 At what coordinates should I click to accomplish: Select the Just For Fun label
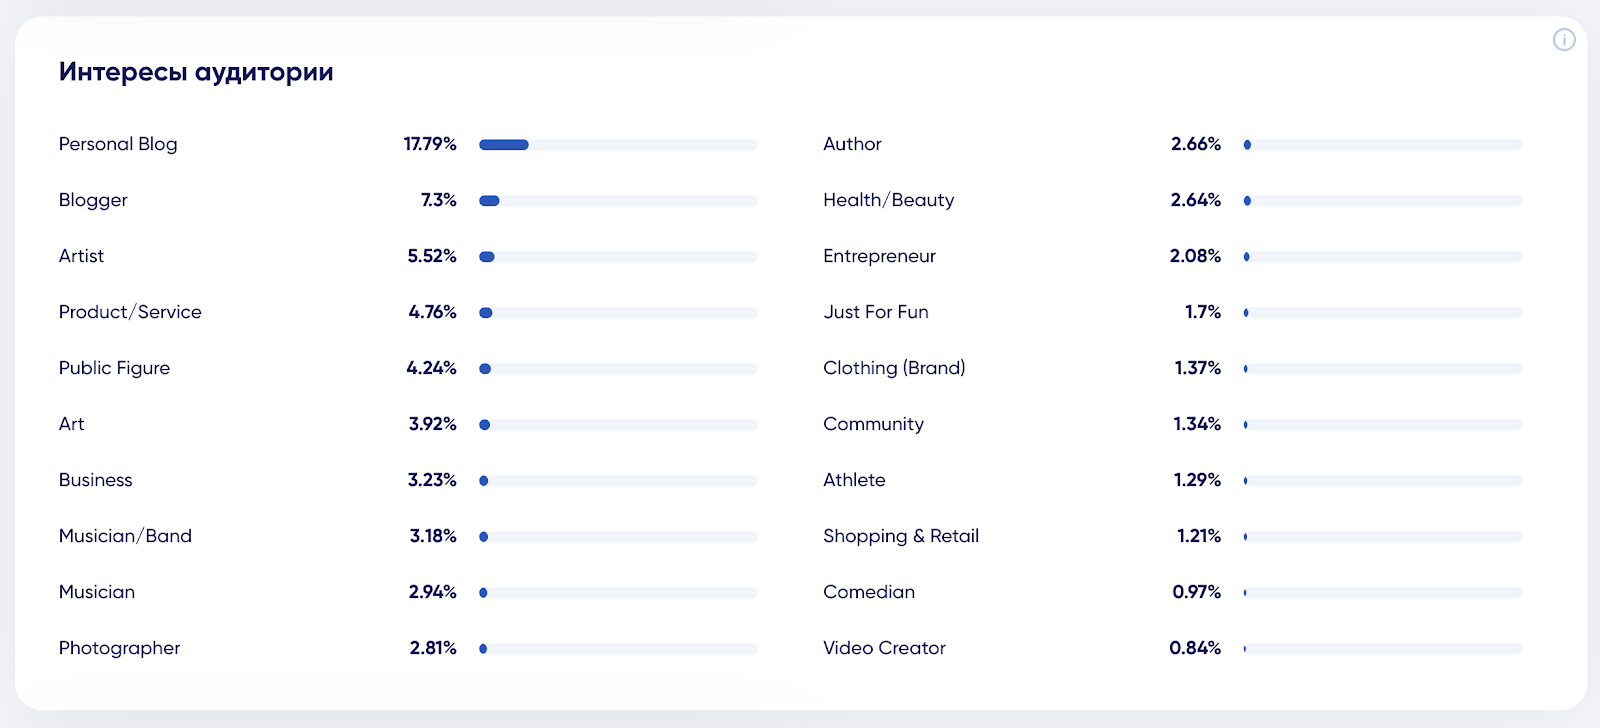876,312
